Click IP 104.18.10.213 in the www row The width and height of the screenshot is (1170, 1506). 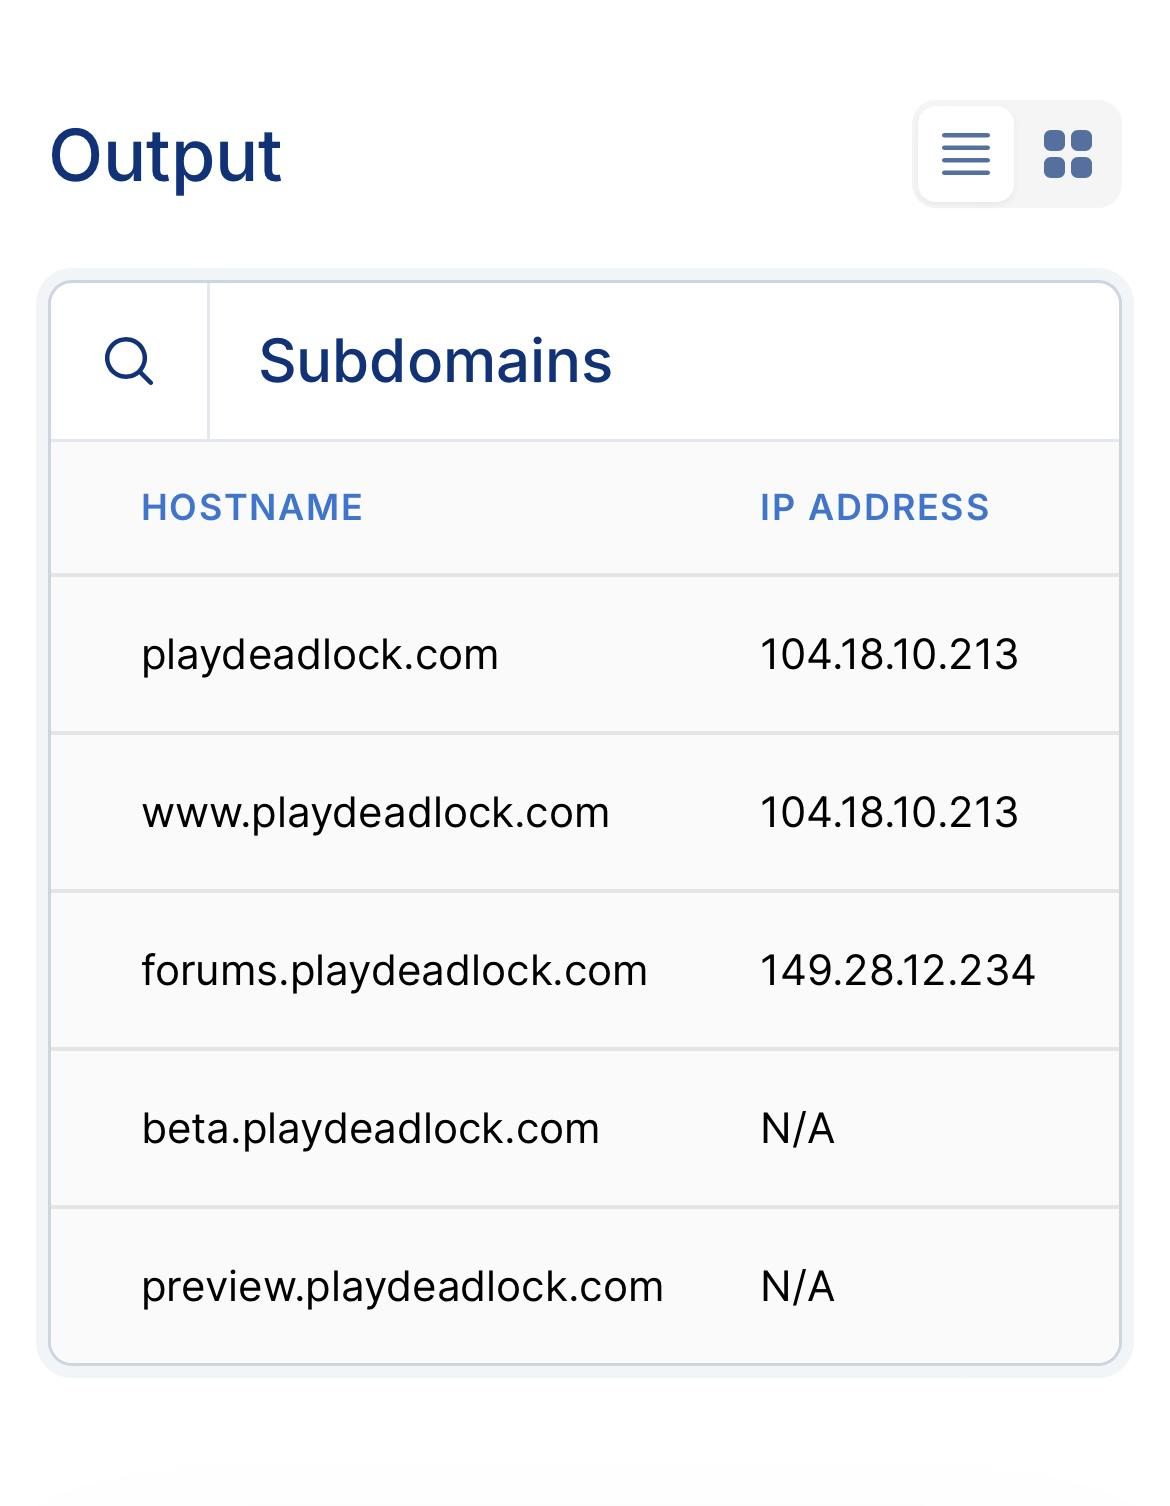pos(889,813)
